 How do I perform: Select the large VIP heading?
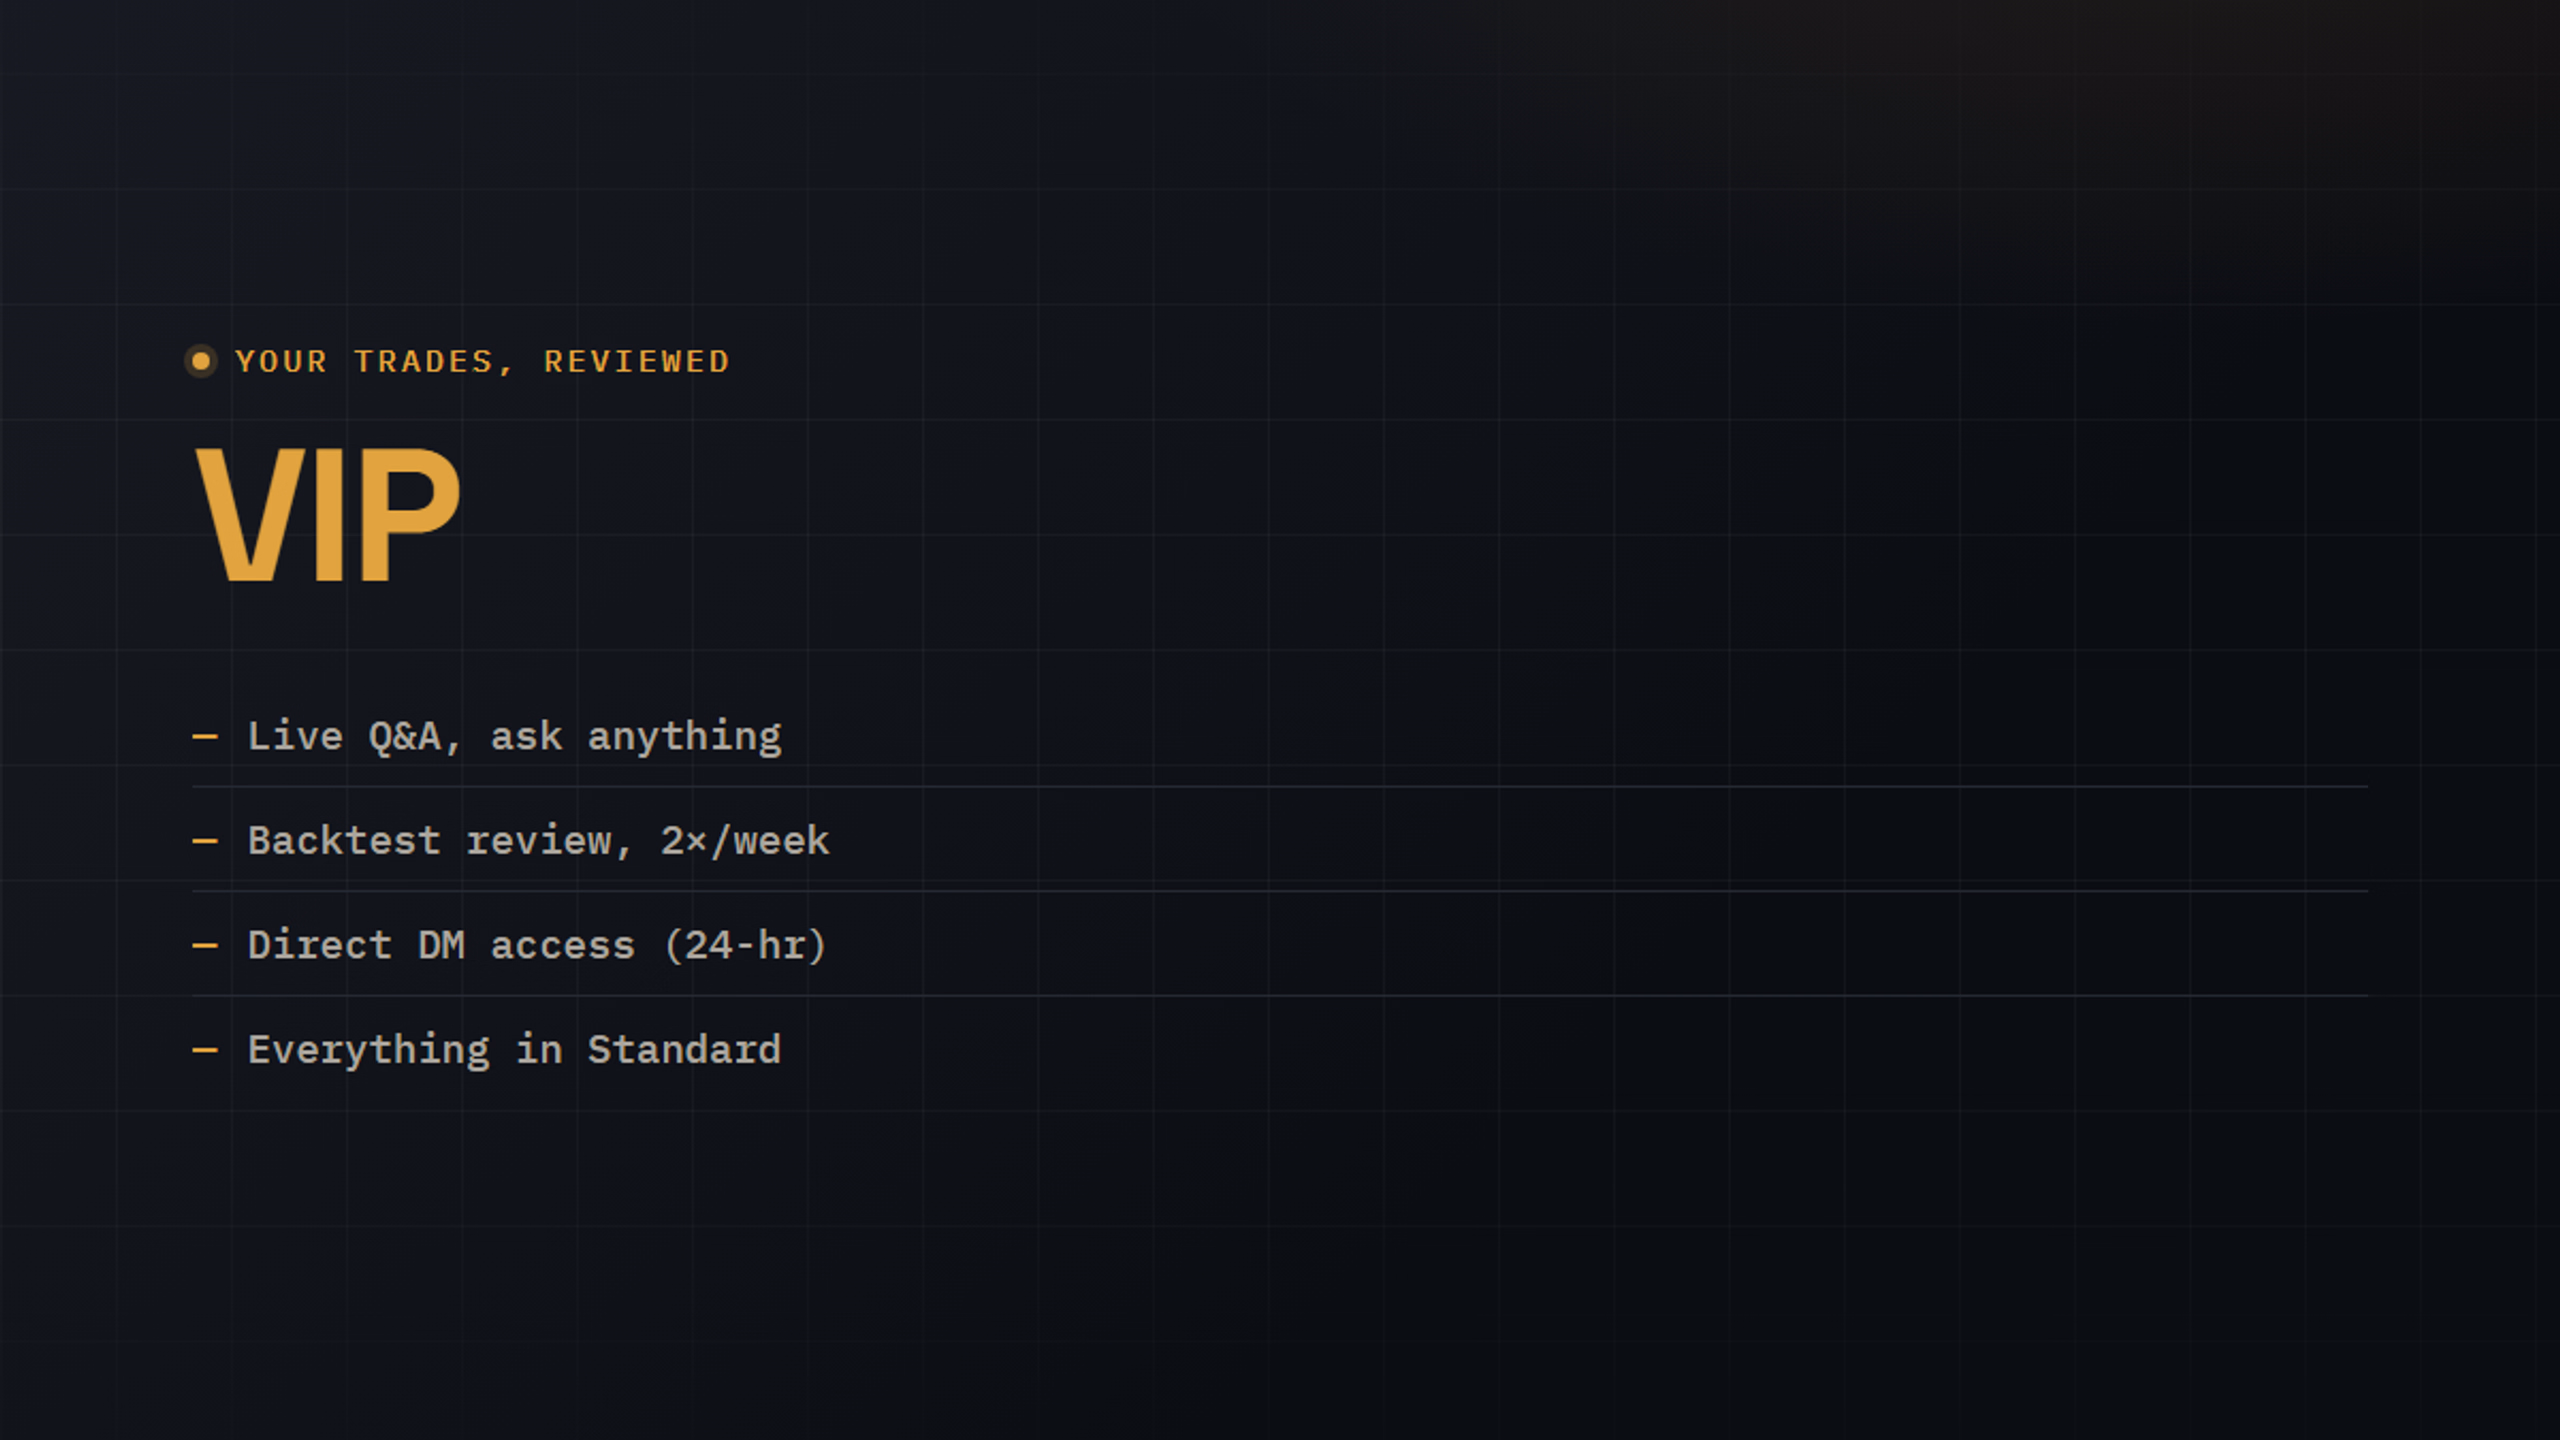pos(328,515)
